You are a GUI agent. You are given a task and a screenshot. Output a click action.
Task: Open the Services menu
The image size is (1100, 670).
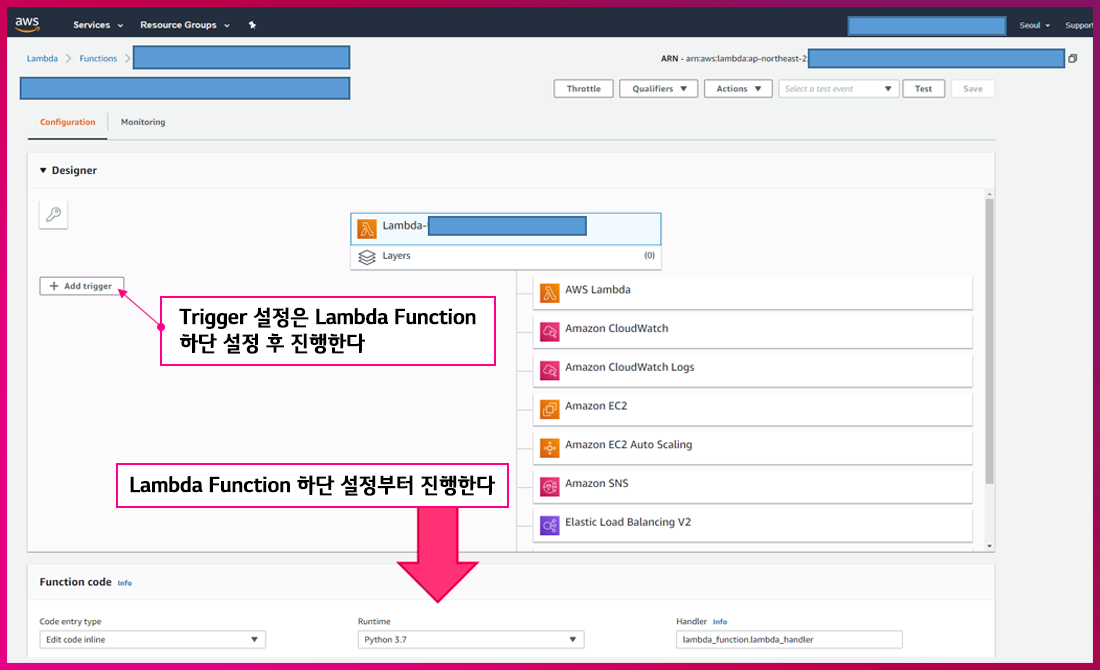tap(98, 25)
